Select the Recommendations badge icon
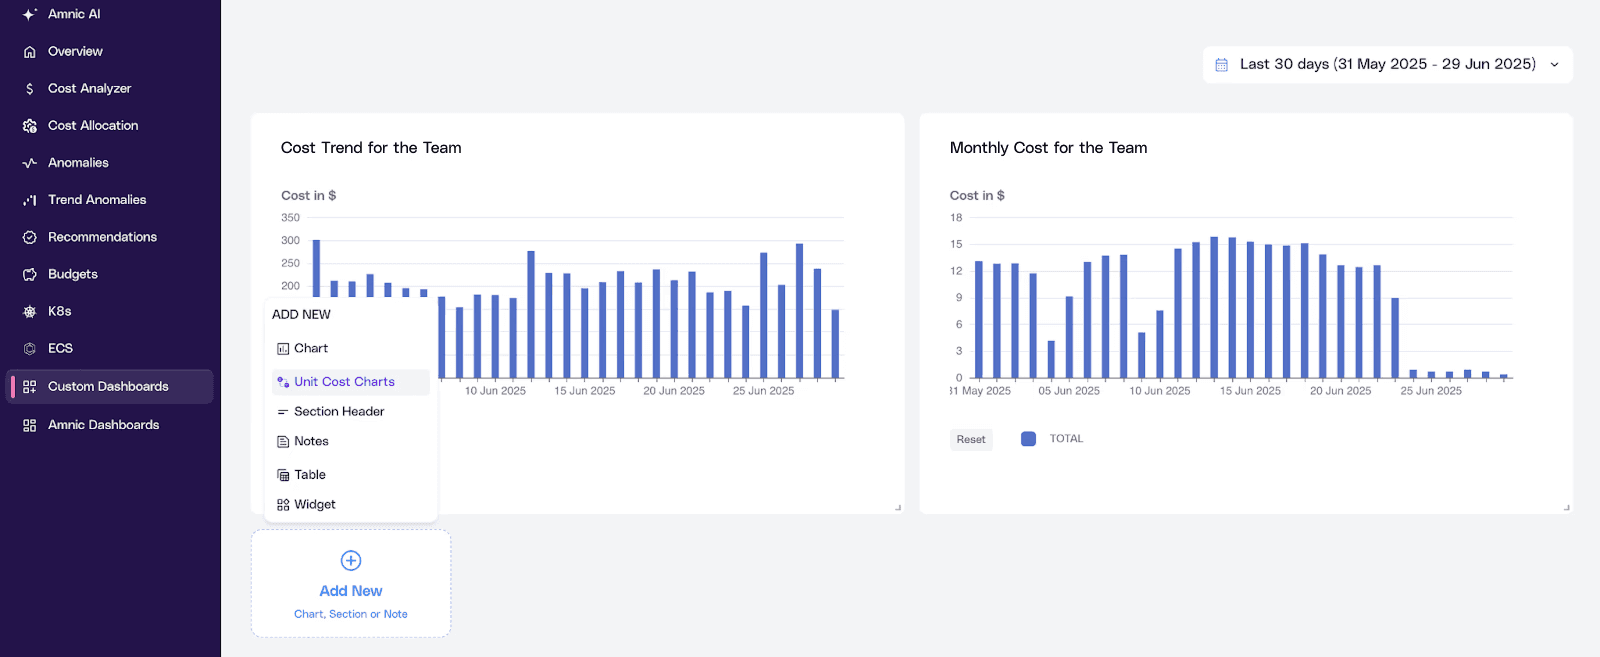1600x657 pixels. (30, 237)
